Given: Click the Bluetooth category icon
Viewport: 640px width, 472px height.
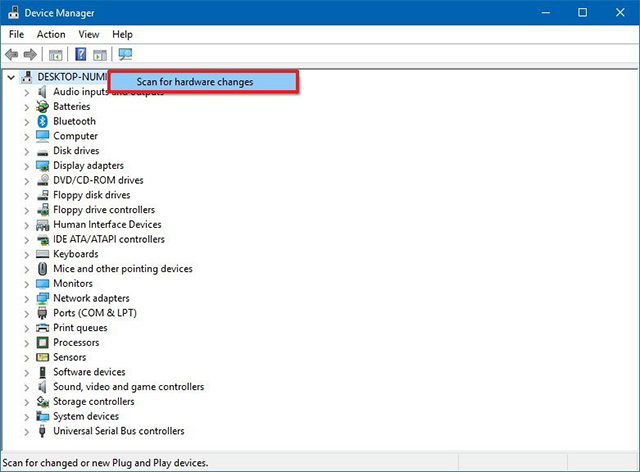Looking at the screenshot, I should pos(42,121).
